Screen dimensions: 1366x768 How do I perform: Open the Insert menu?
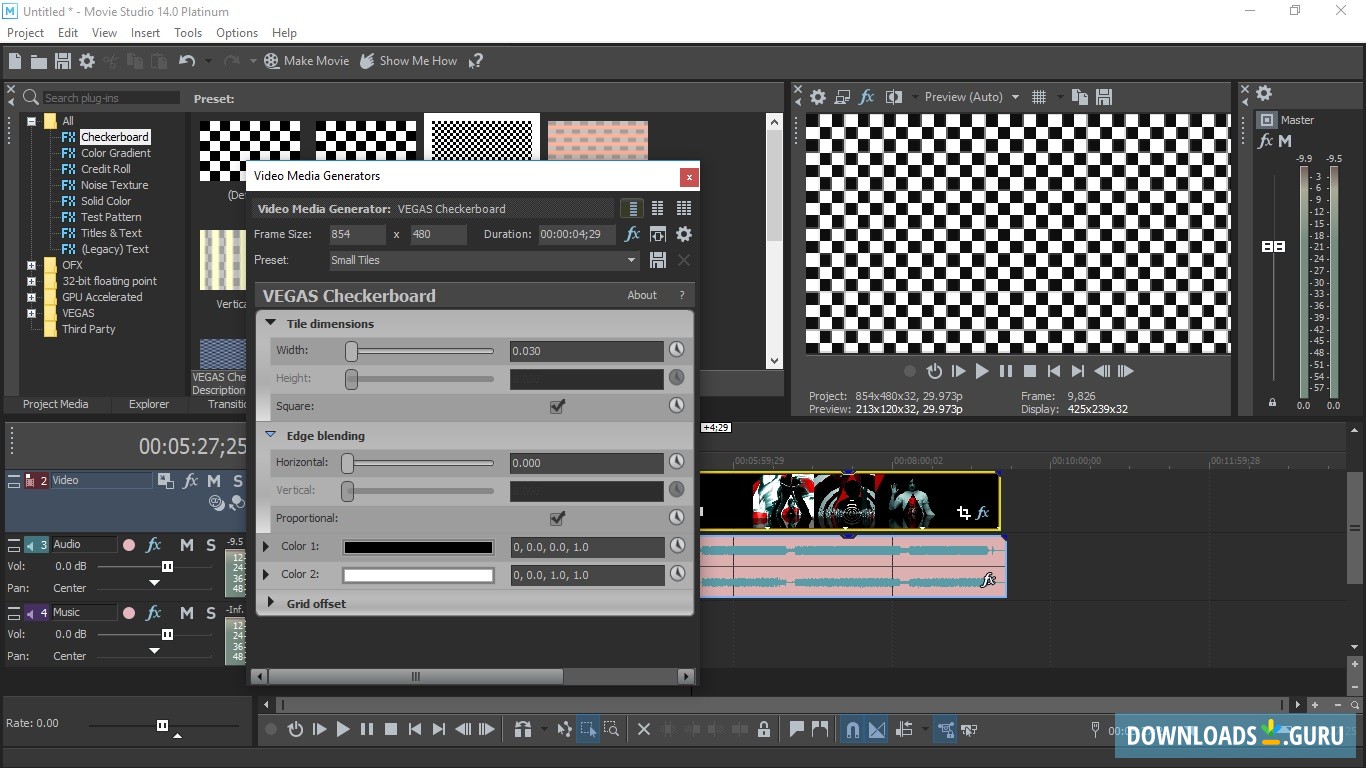tap(145, 33)
